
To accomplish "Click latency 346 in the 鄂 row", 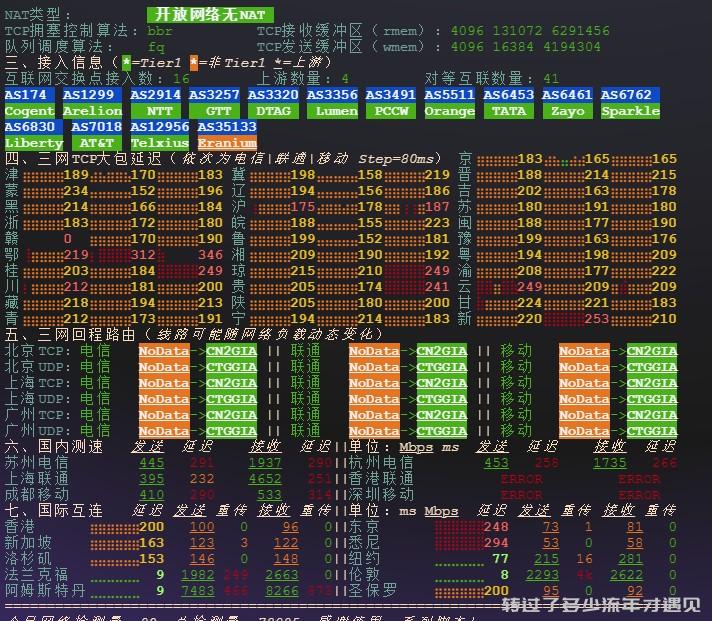I will click(210, 255).
